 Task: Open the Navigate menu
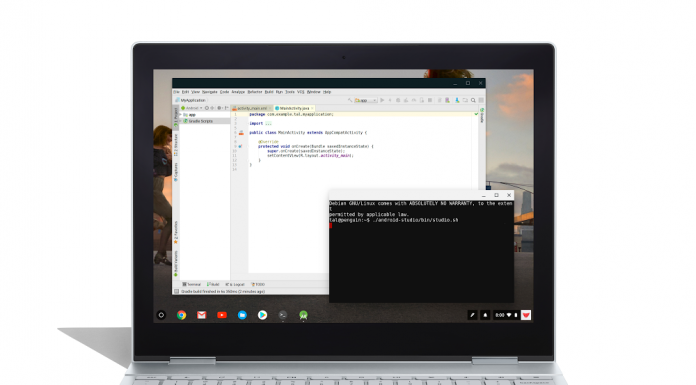pos(210,92)
